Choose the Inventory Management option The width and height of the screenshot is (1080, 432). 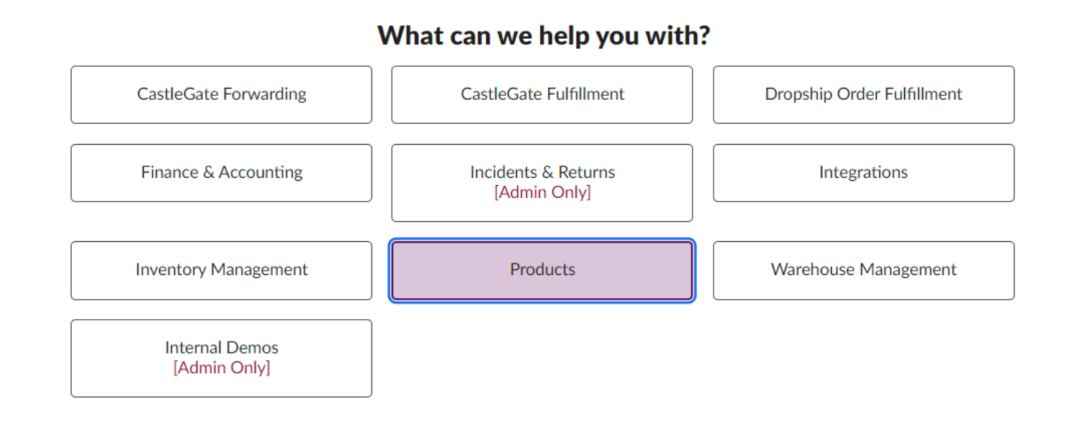tap(221, 270)
